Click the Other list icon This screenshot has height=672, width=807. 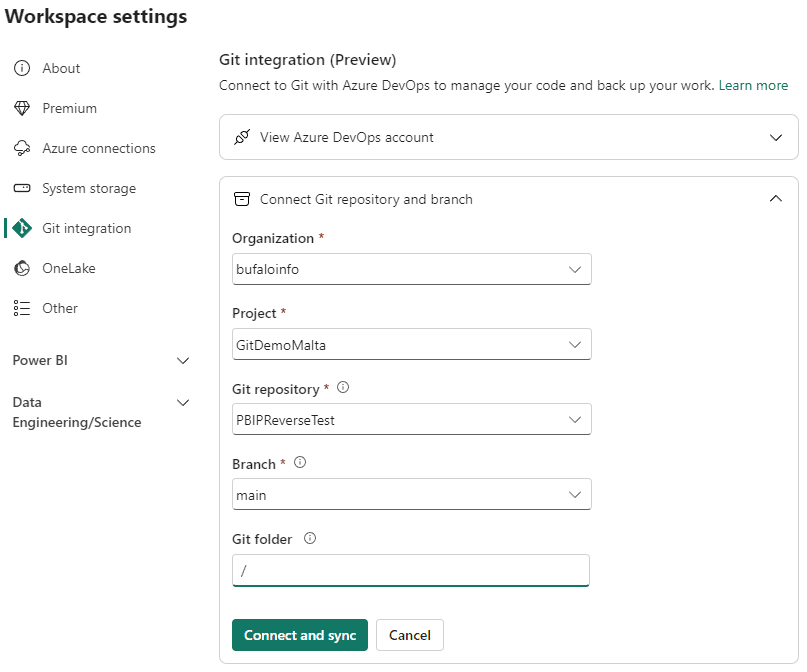coord(22,308)
